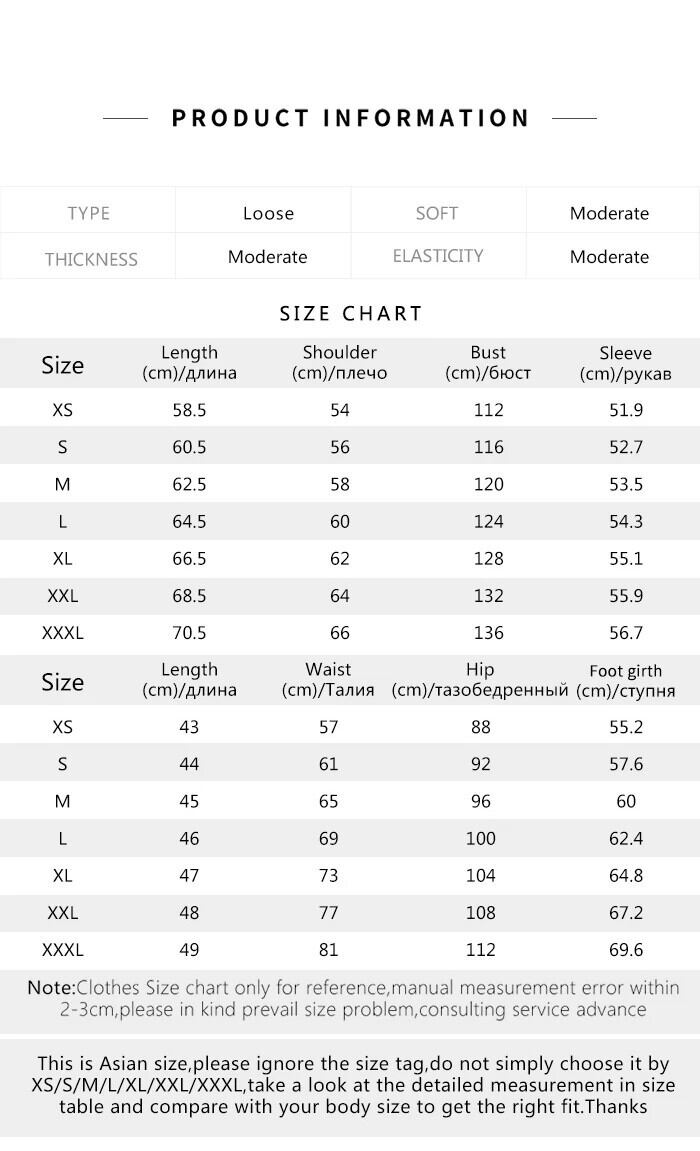Screen dimensions: 700x1151
Task: Click the Hip (cm) column header
Action: 480,680
